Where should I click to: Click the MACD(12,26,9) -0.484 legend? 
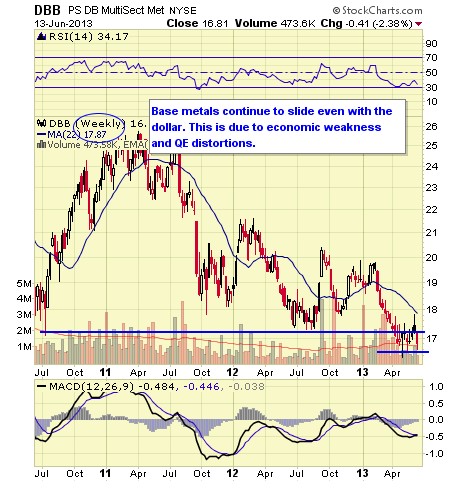(112, 387)
